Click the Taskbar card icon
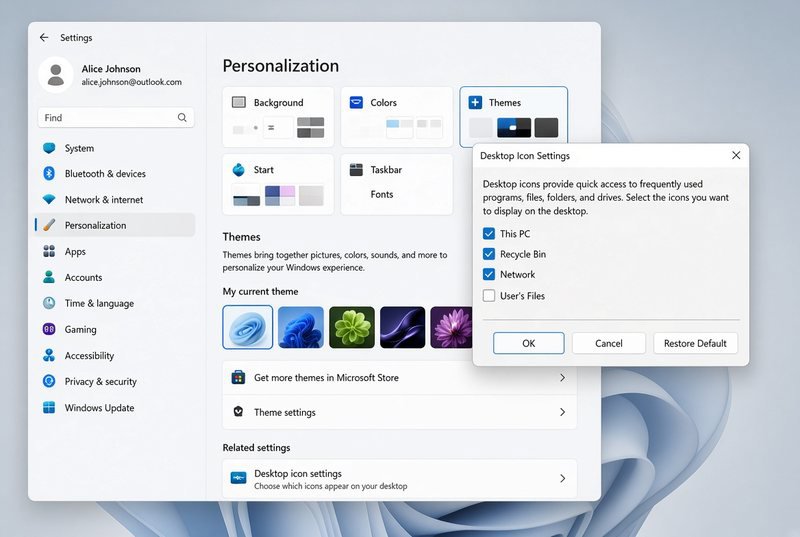 (x=356, y=169)
